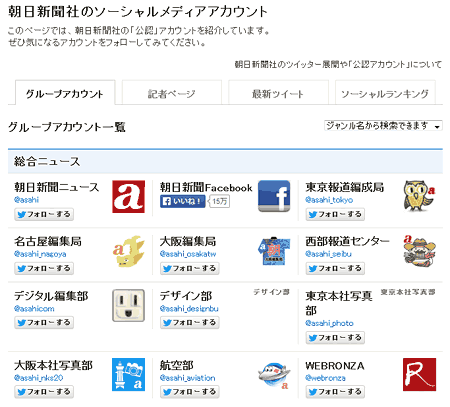Viewport: 450px width, 407px height.
Task: Follow the @asahi_osakatw account
Action: click(190, 268)
